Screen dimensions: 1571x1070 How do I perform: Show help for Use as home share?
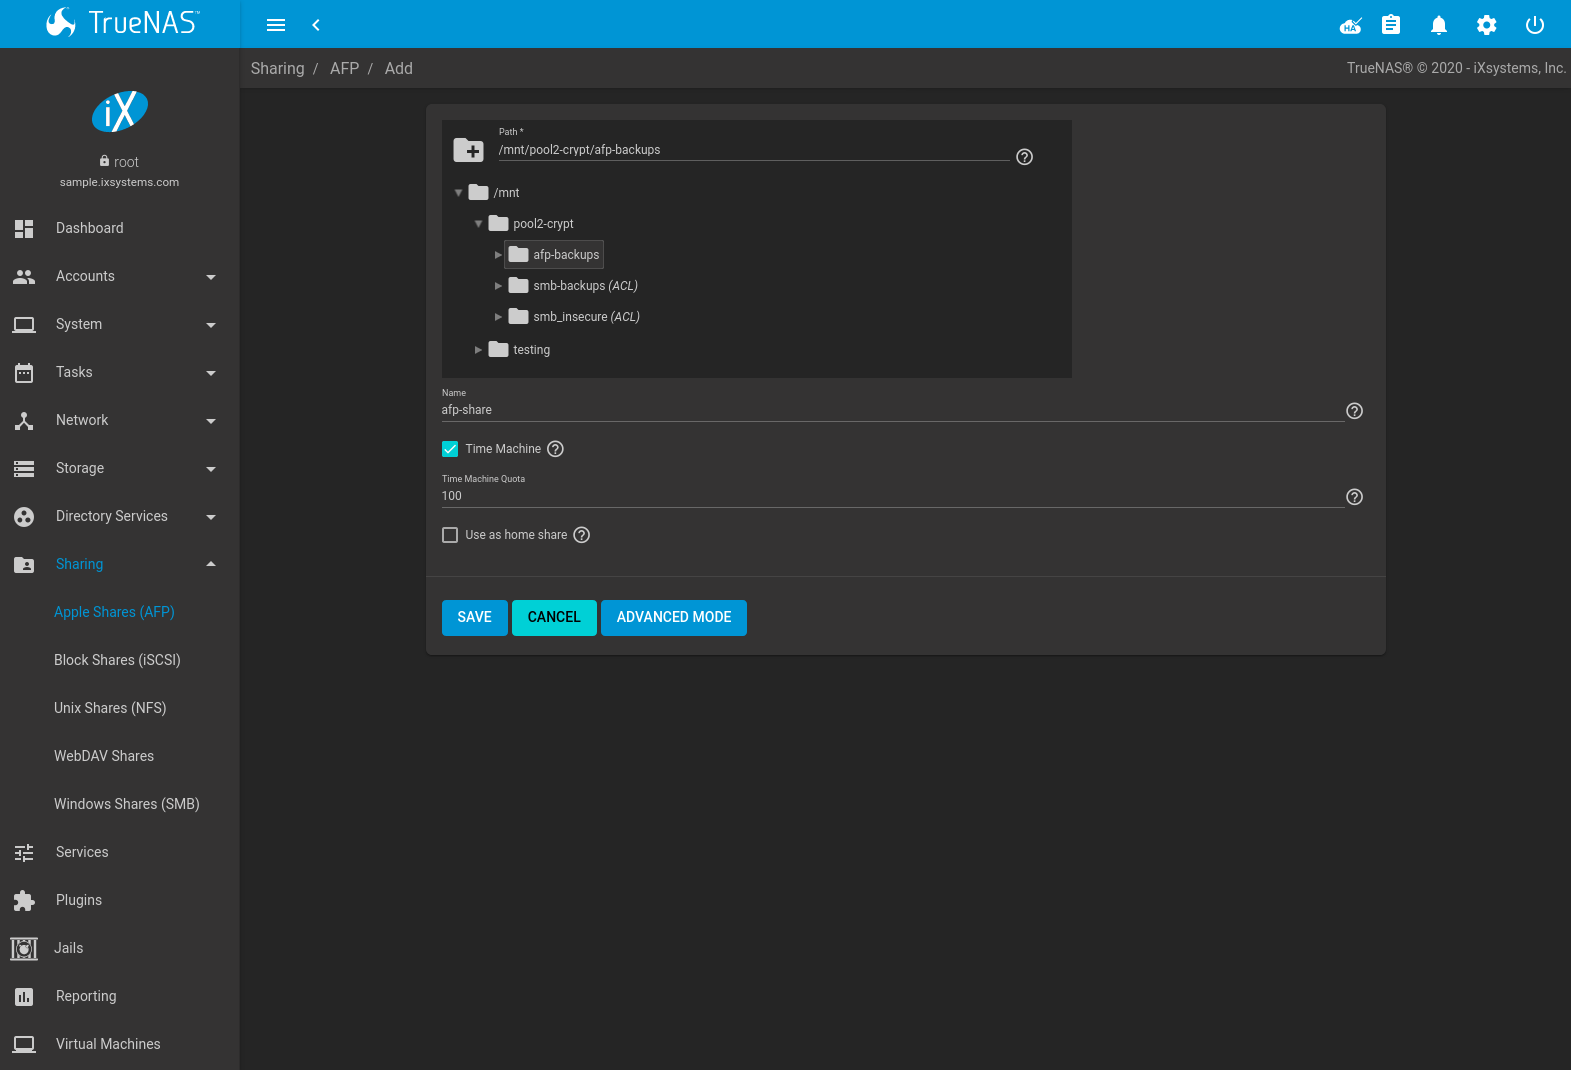tap(581, 535)
